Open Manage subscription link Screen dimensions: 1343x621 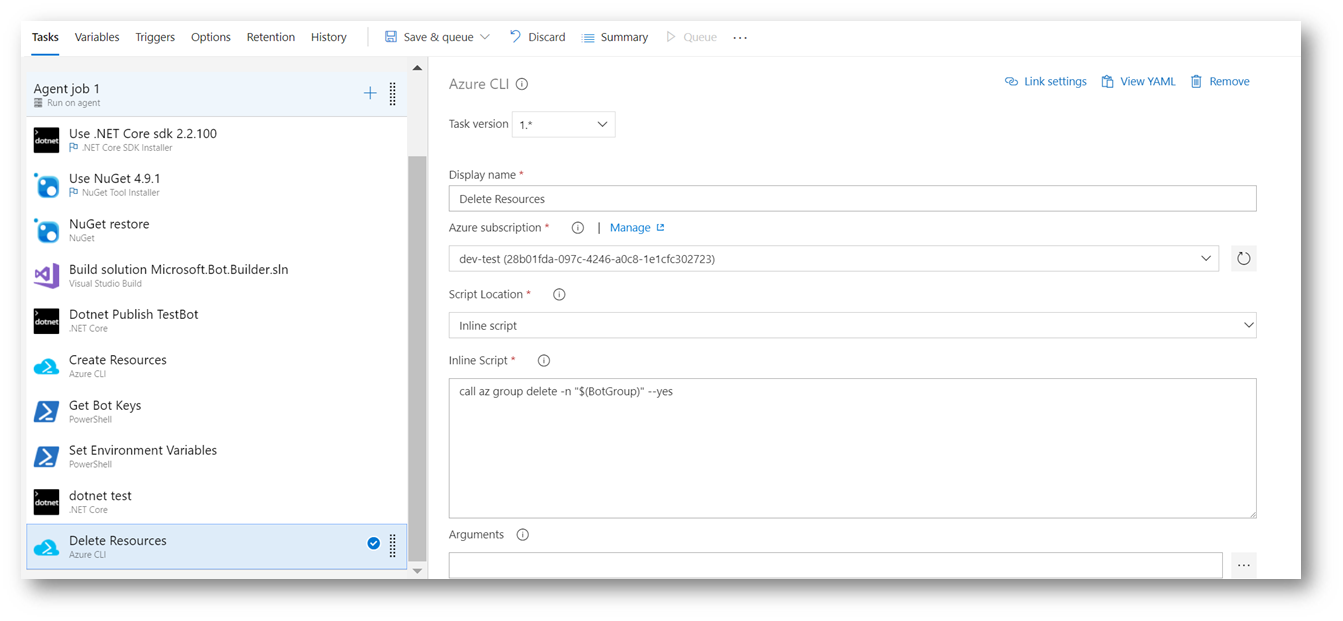637,228
